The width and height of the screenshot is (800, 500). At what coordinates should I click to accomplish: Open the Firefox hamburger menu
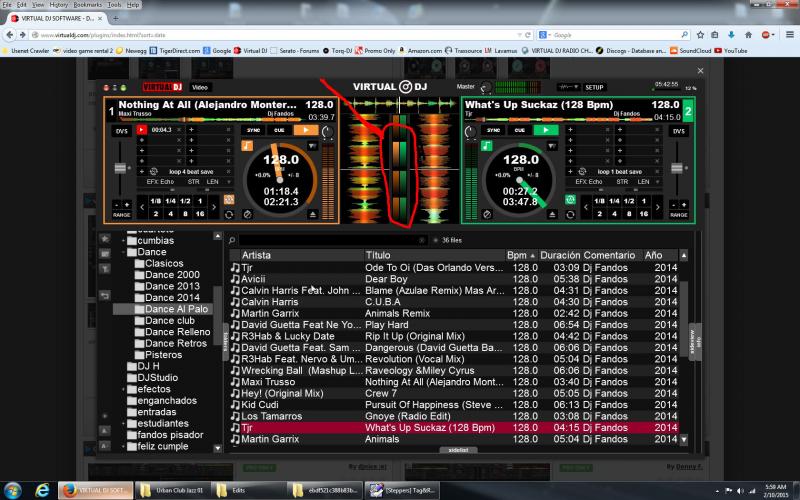(790, 35)
